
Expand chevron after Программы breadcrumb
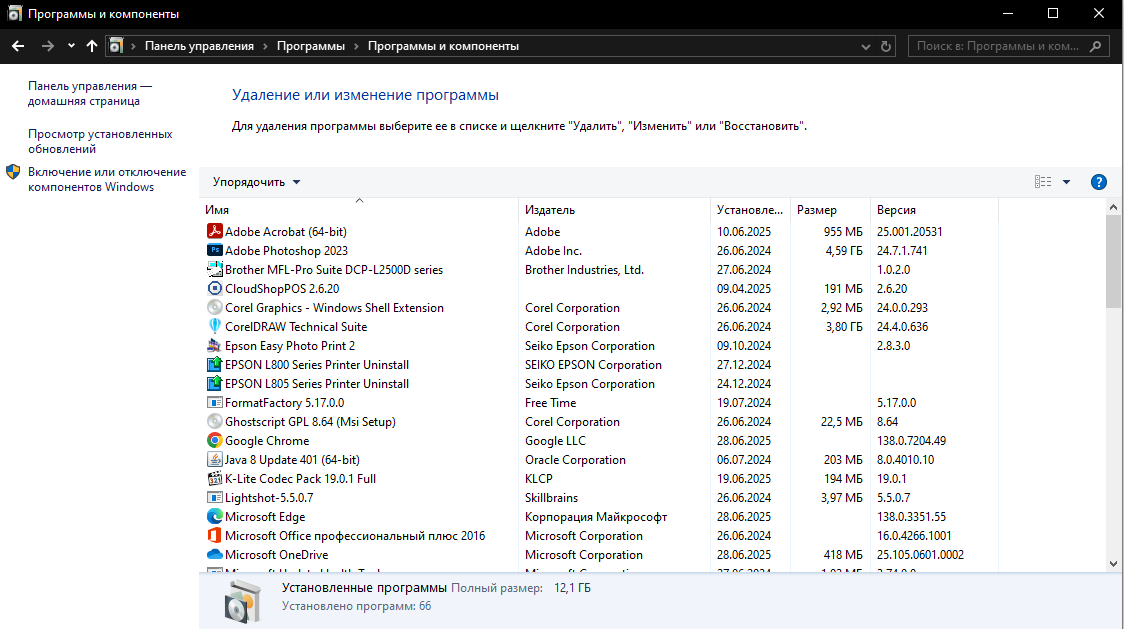click(356, 46)
